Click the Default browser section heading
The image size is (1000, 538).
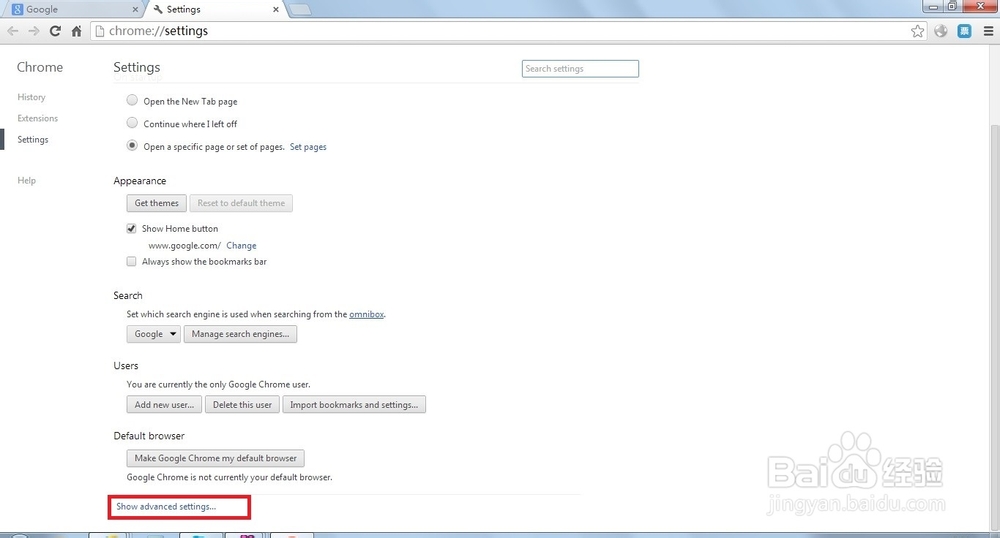(149, 436)
